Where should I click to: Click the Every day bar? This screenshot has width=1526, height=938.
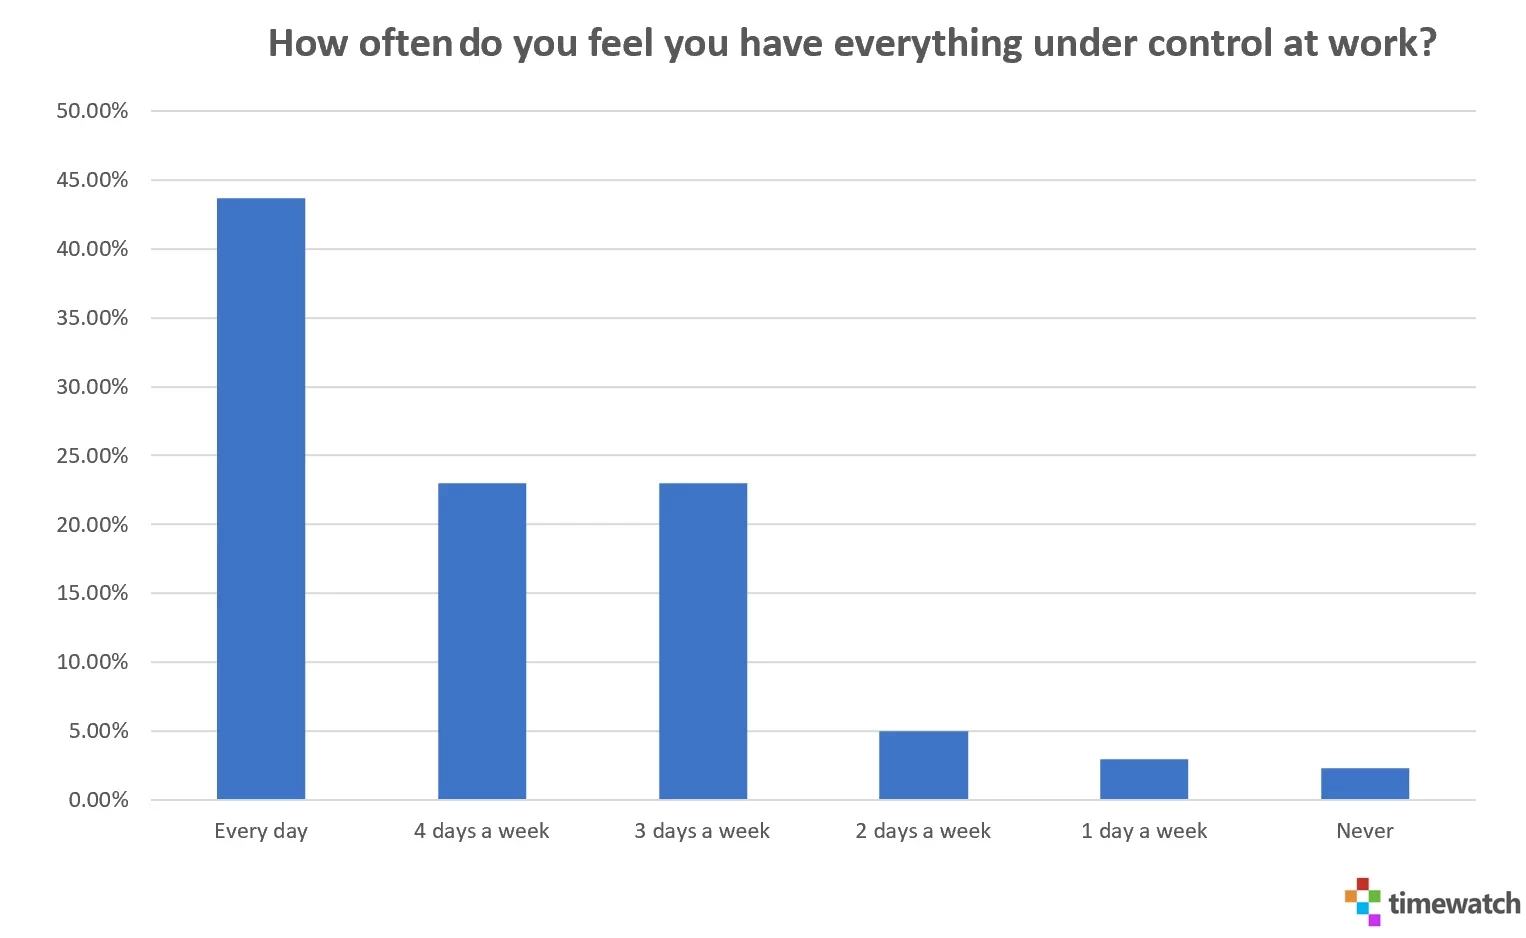point(261,498)
